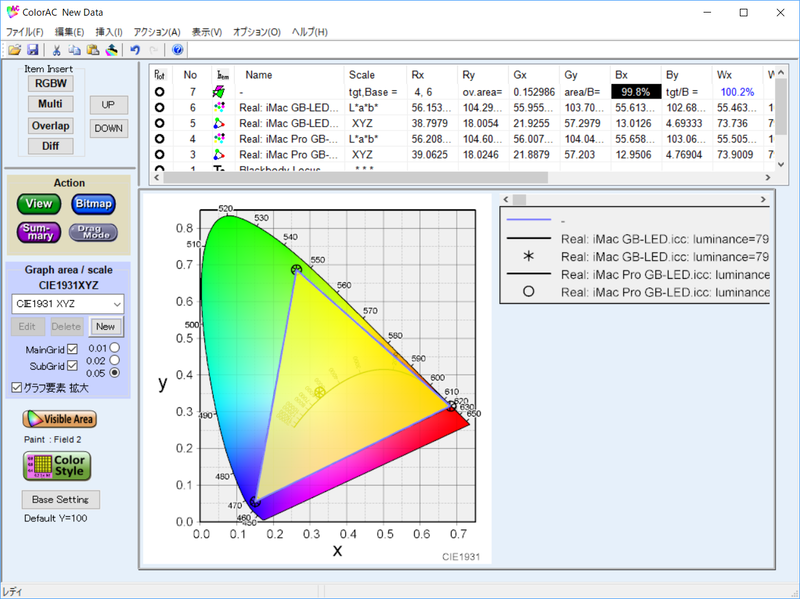Screen dimensions: 800x599
Task: Click the Overlap insert button
Action: click(x=51, y=126)
